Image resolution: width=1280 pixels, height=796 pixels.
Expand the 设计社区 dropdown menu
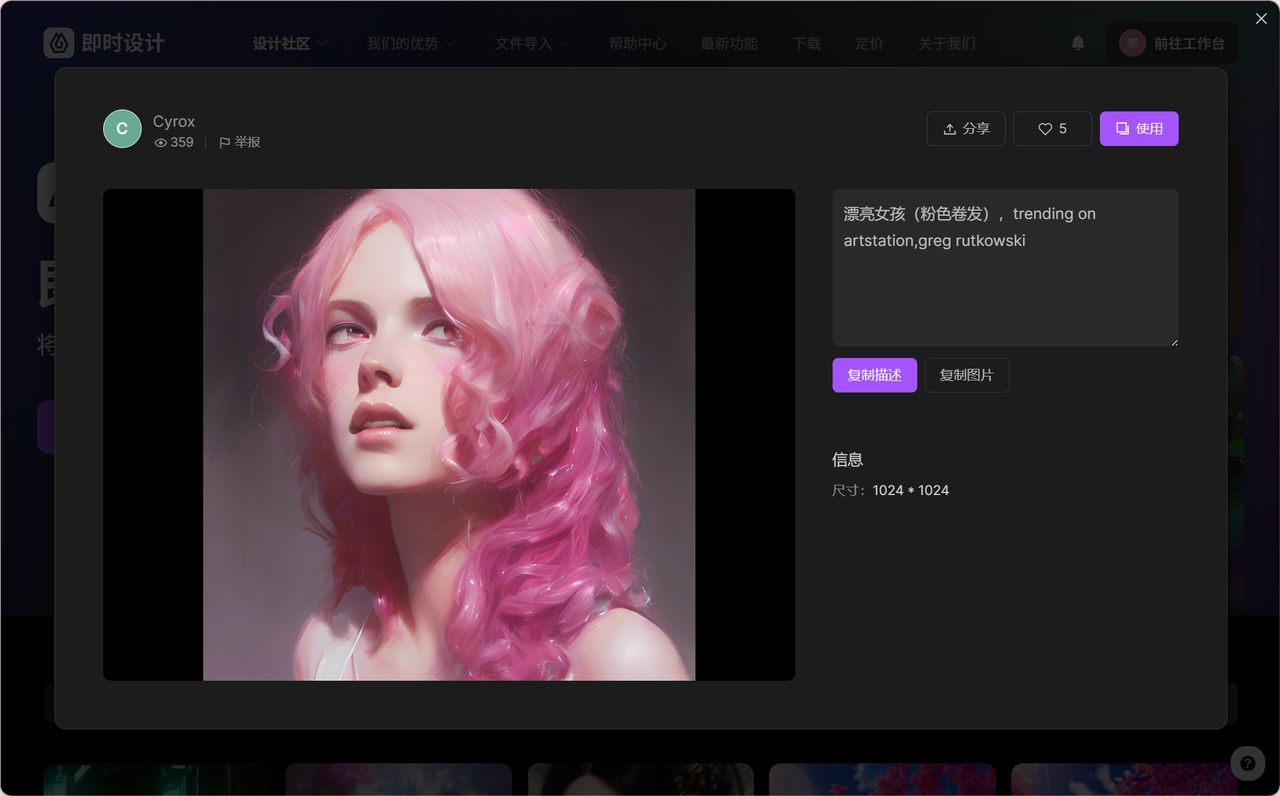coord(291,44)
